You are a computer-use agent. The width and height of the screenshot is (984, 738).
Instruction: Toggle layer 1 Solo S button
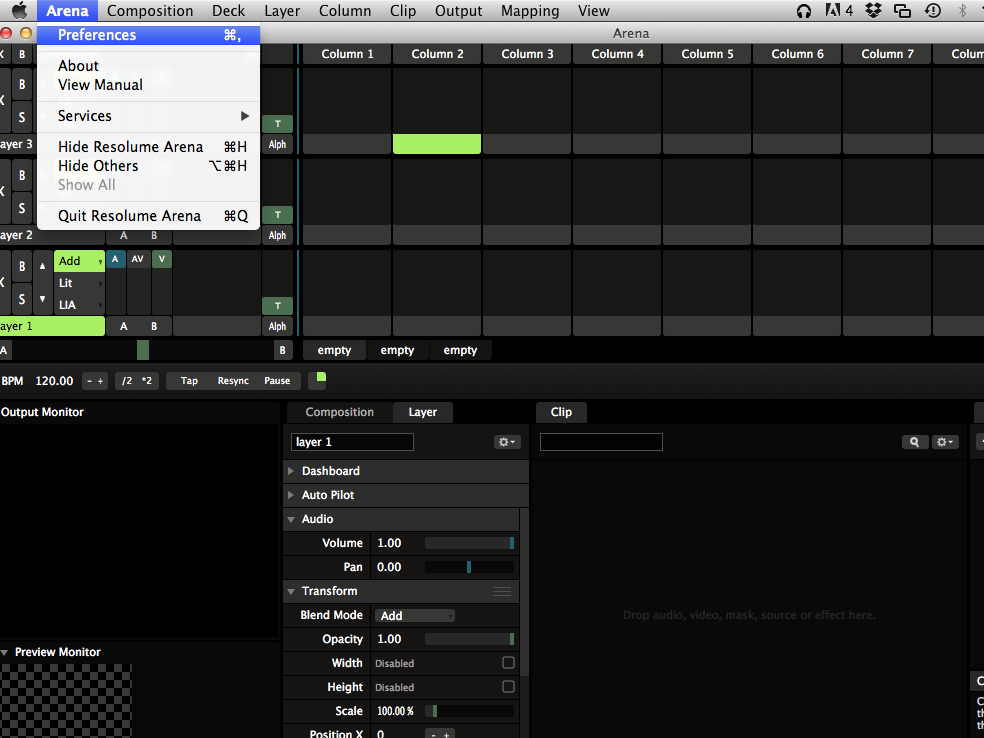22,299
